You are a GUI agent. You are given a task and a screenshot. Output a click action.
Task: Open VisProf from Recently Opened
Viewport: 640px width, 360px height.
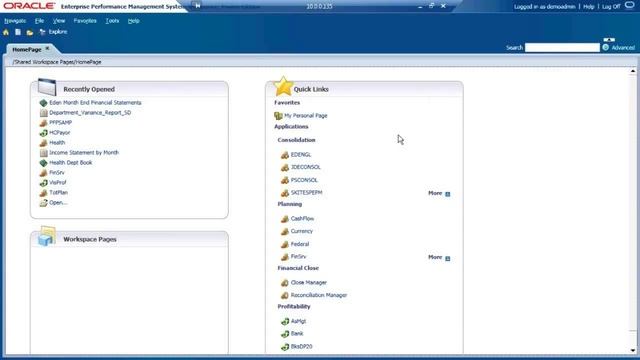pos(58,183)
